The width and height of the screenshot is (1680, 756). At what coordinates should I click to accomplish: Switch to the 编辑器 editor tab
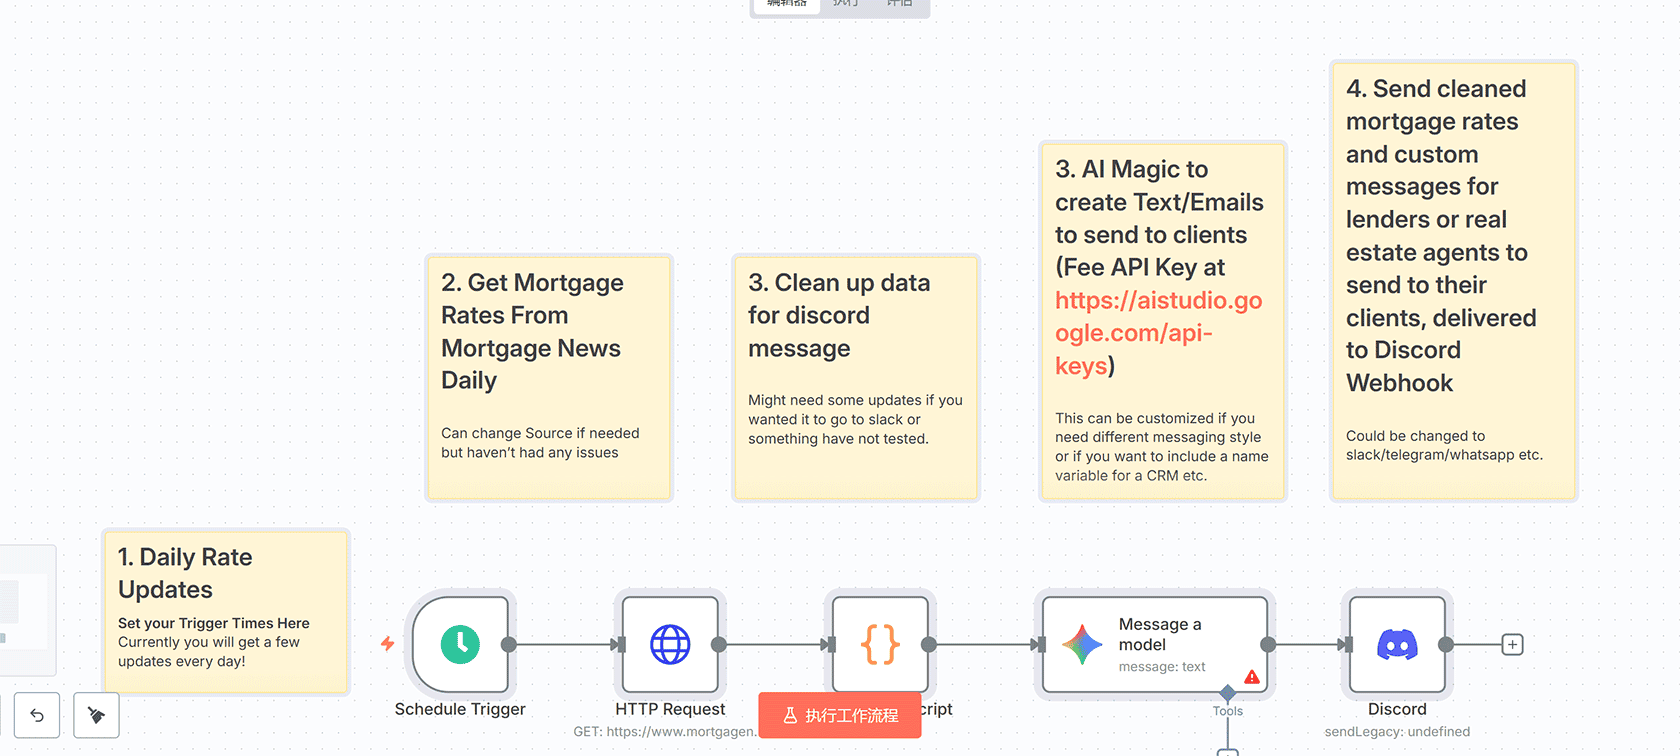[x=787, y=4]
